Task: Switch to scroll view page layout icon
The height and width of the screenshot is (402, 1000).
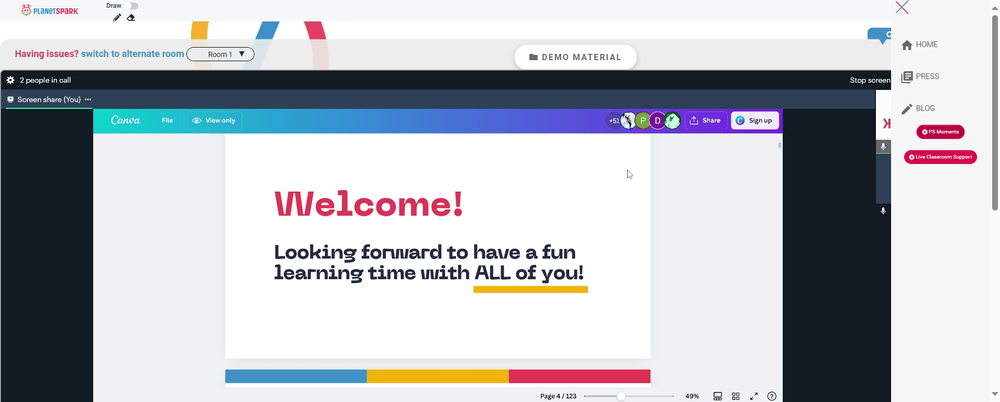Action: pos(717,396)
